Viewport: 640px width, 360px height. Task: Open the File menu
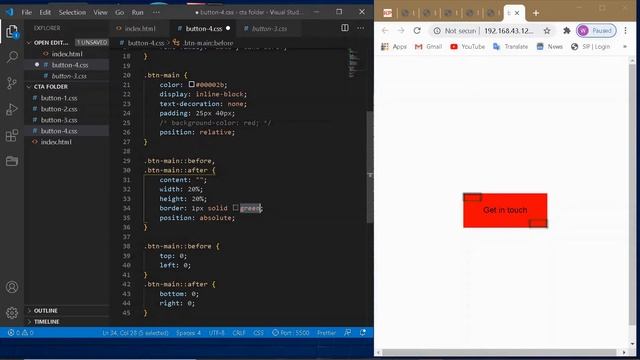[27, 12]
